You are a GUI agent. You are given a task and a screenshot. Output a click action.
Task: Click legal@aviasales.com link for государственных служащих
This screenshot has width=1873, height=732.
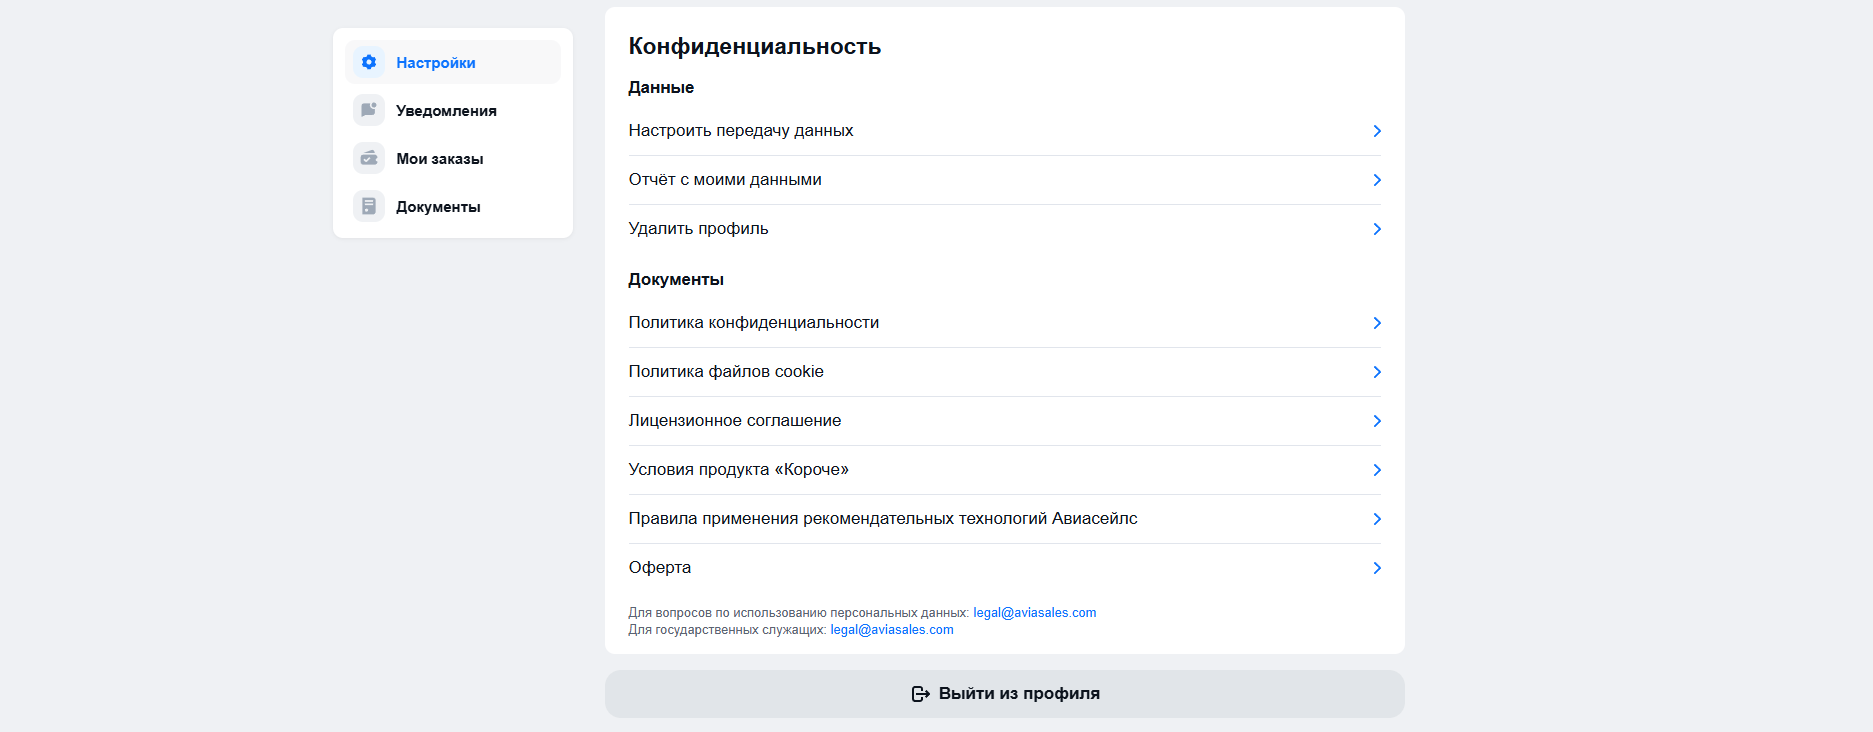click(892, 630)
